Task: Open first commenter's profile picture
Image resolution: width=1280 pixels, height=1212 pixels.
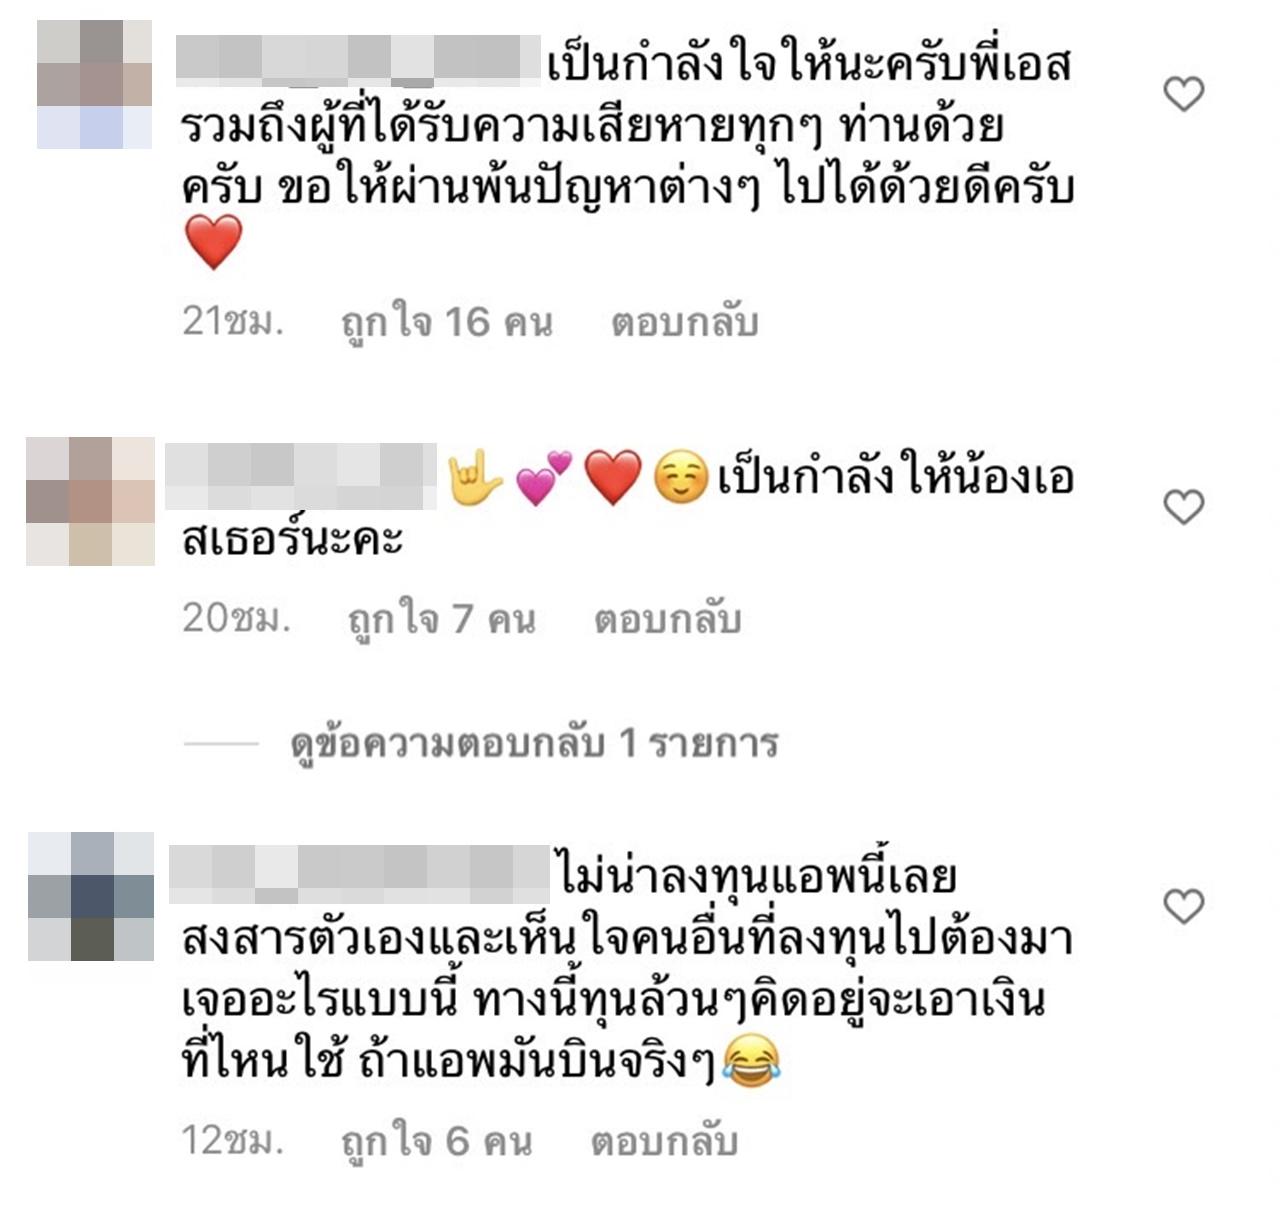Action: tap(94, 84)
